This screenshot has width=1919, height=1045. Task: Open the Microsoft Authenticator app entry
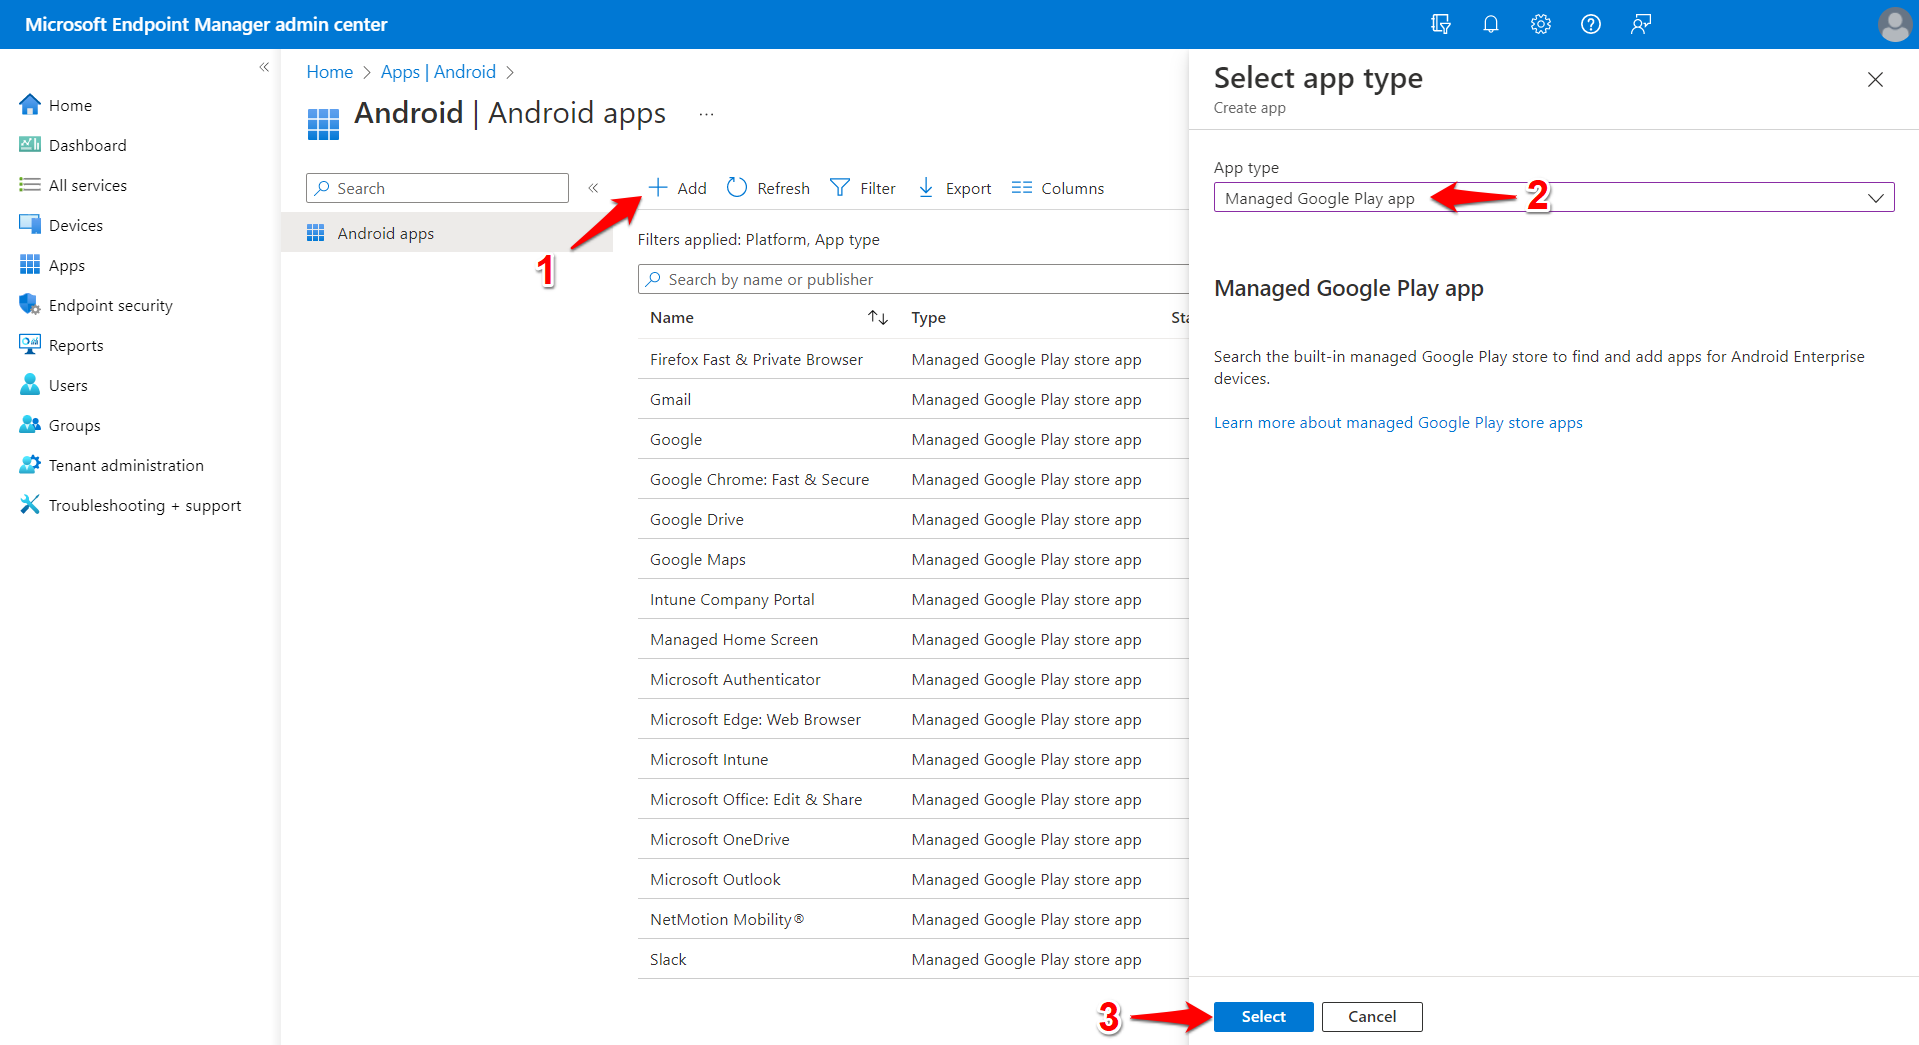735,679
